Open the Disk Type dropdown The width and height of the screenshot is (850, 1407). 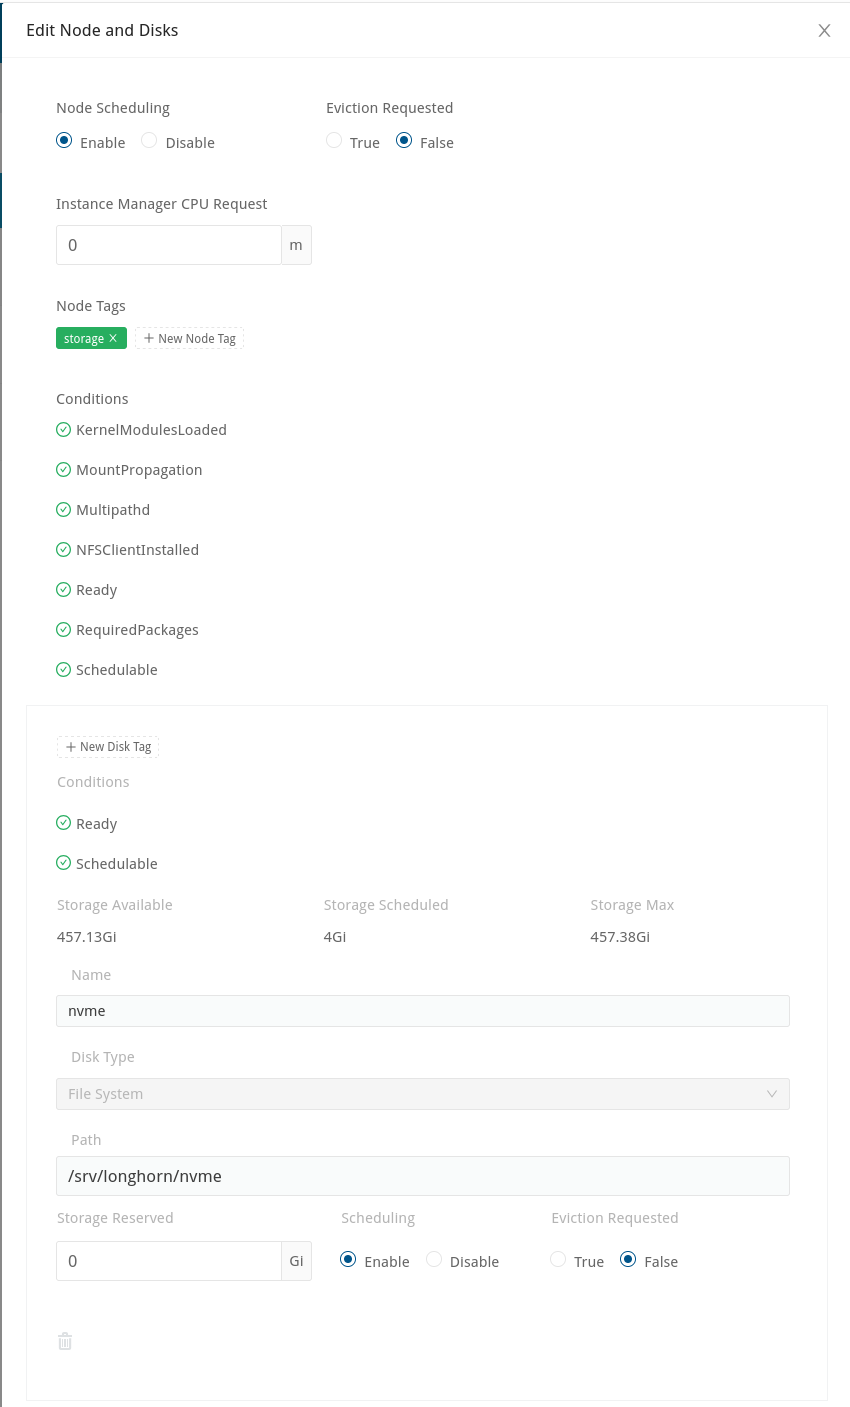(410, 1094)
